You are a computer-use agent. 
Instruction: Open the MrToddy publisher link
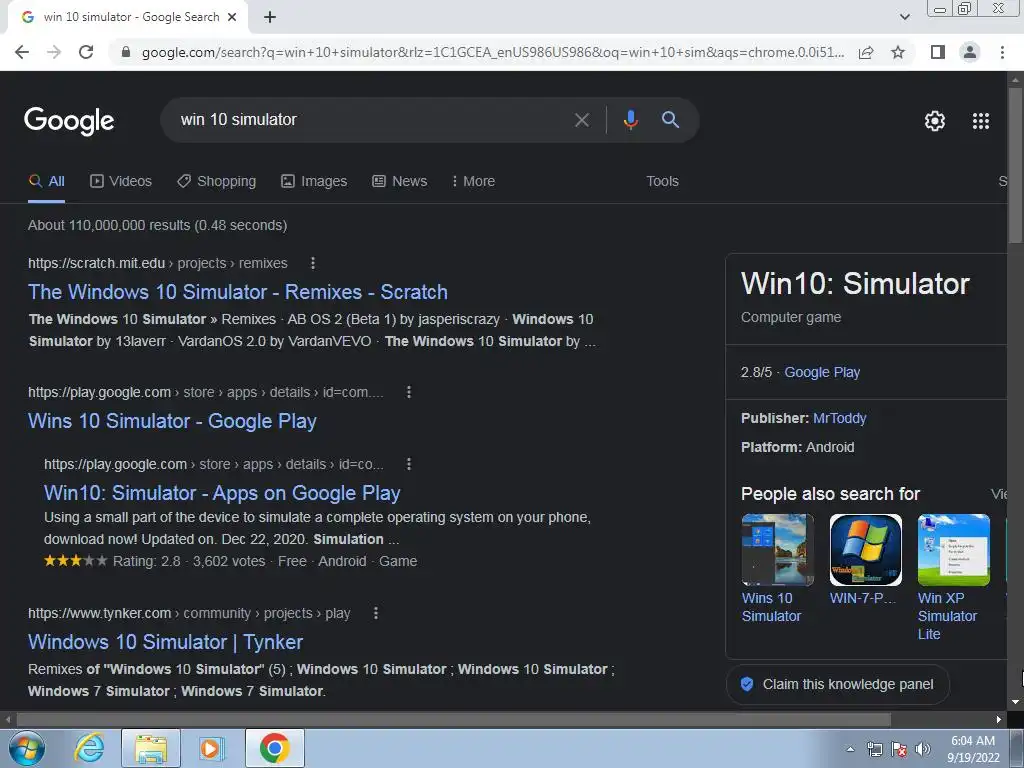[840, 419]
